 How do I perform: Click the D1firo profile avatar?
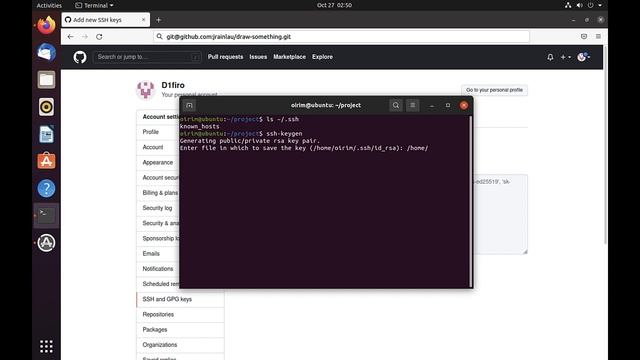click(145, 90)
